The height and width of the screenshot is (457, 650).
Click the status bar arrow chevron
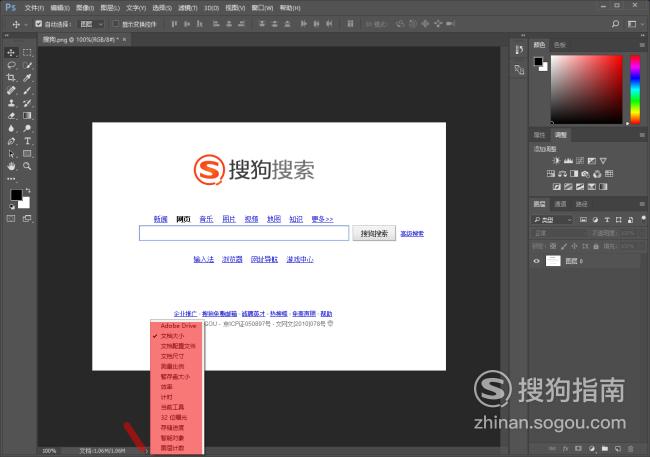(146, 451)
